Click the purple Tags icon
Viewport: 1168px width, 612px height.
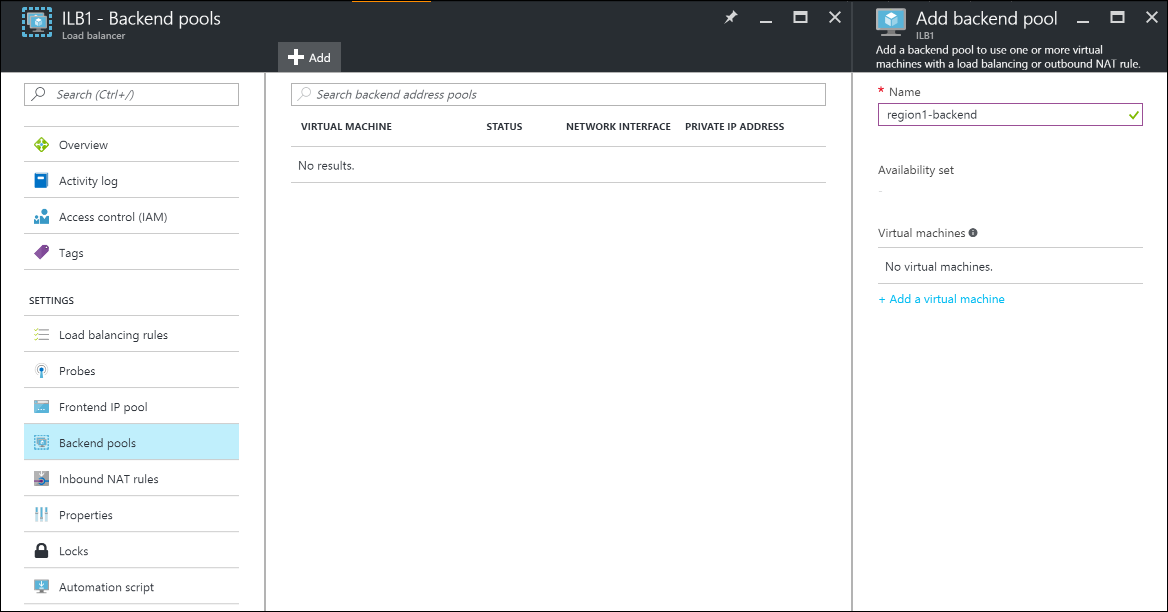click(x=41, y=253)
